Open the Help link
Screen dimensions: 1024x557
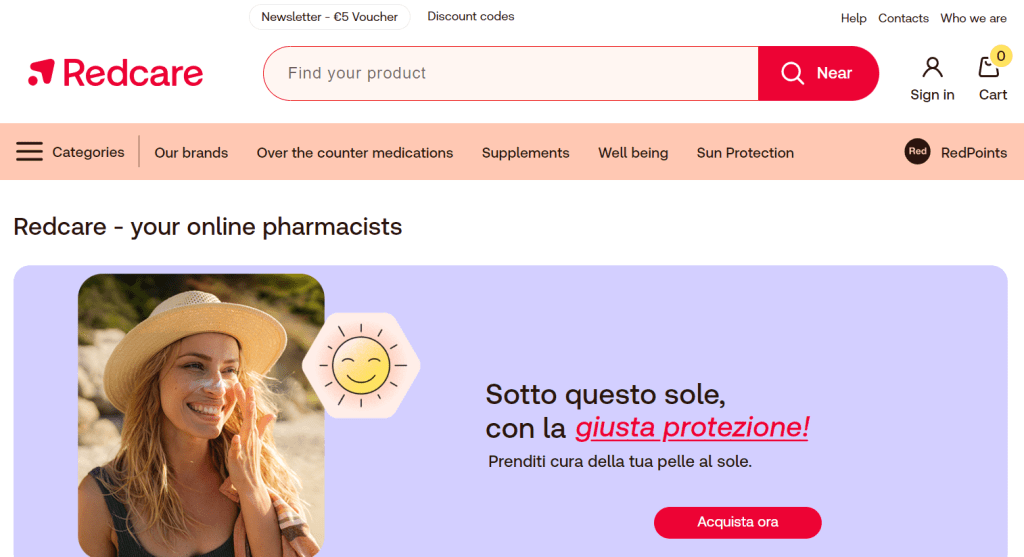click(853, 18)
